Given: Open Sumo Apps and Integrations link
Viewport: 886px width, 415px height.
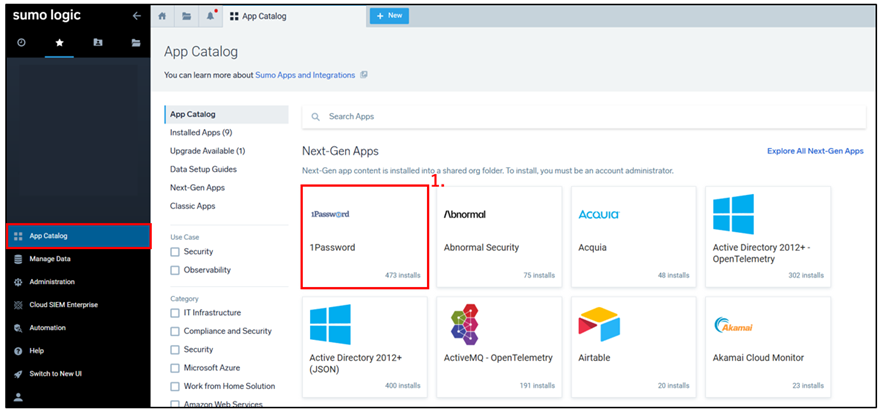Looking at the screenshot, I should click(305, 75).
